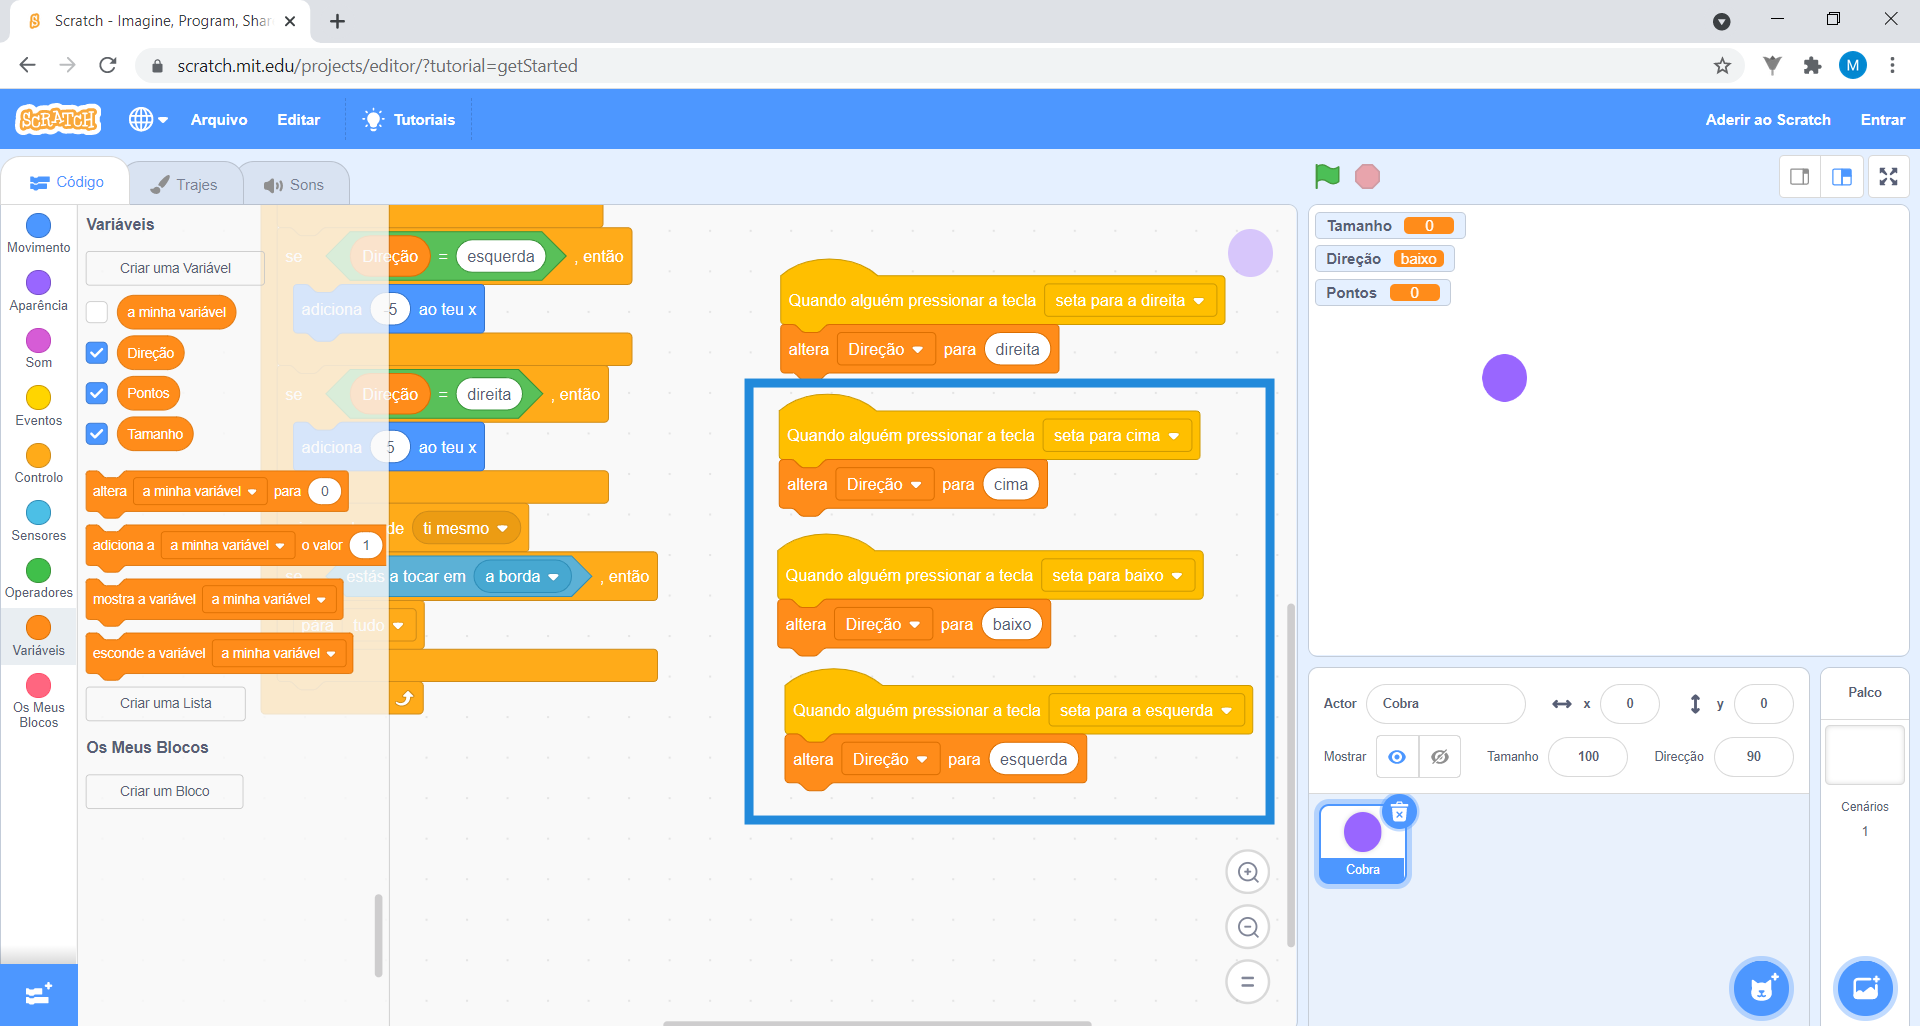
Task: Zoom in the code workspace
Action: pos(1248,872)
